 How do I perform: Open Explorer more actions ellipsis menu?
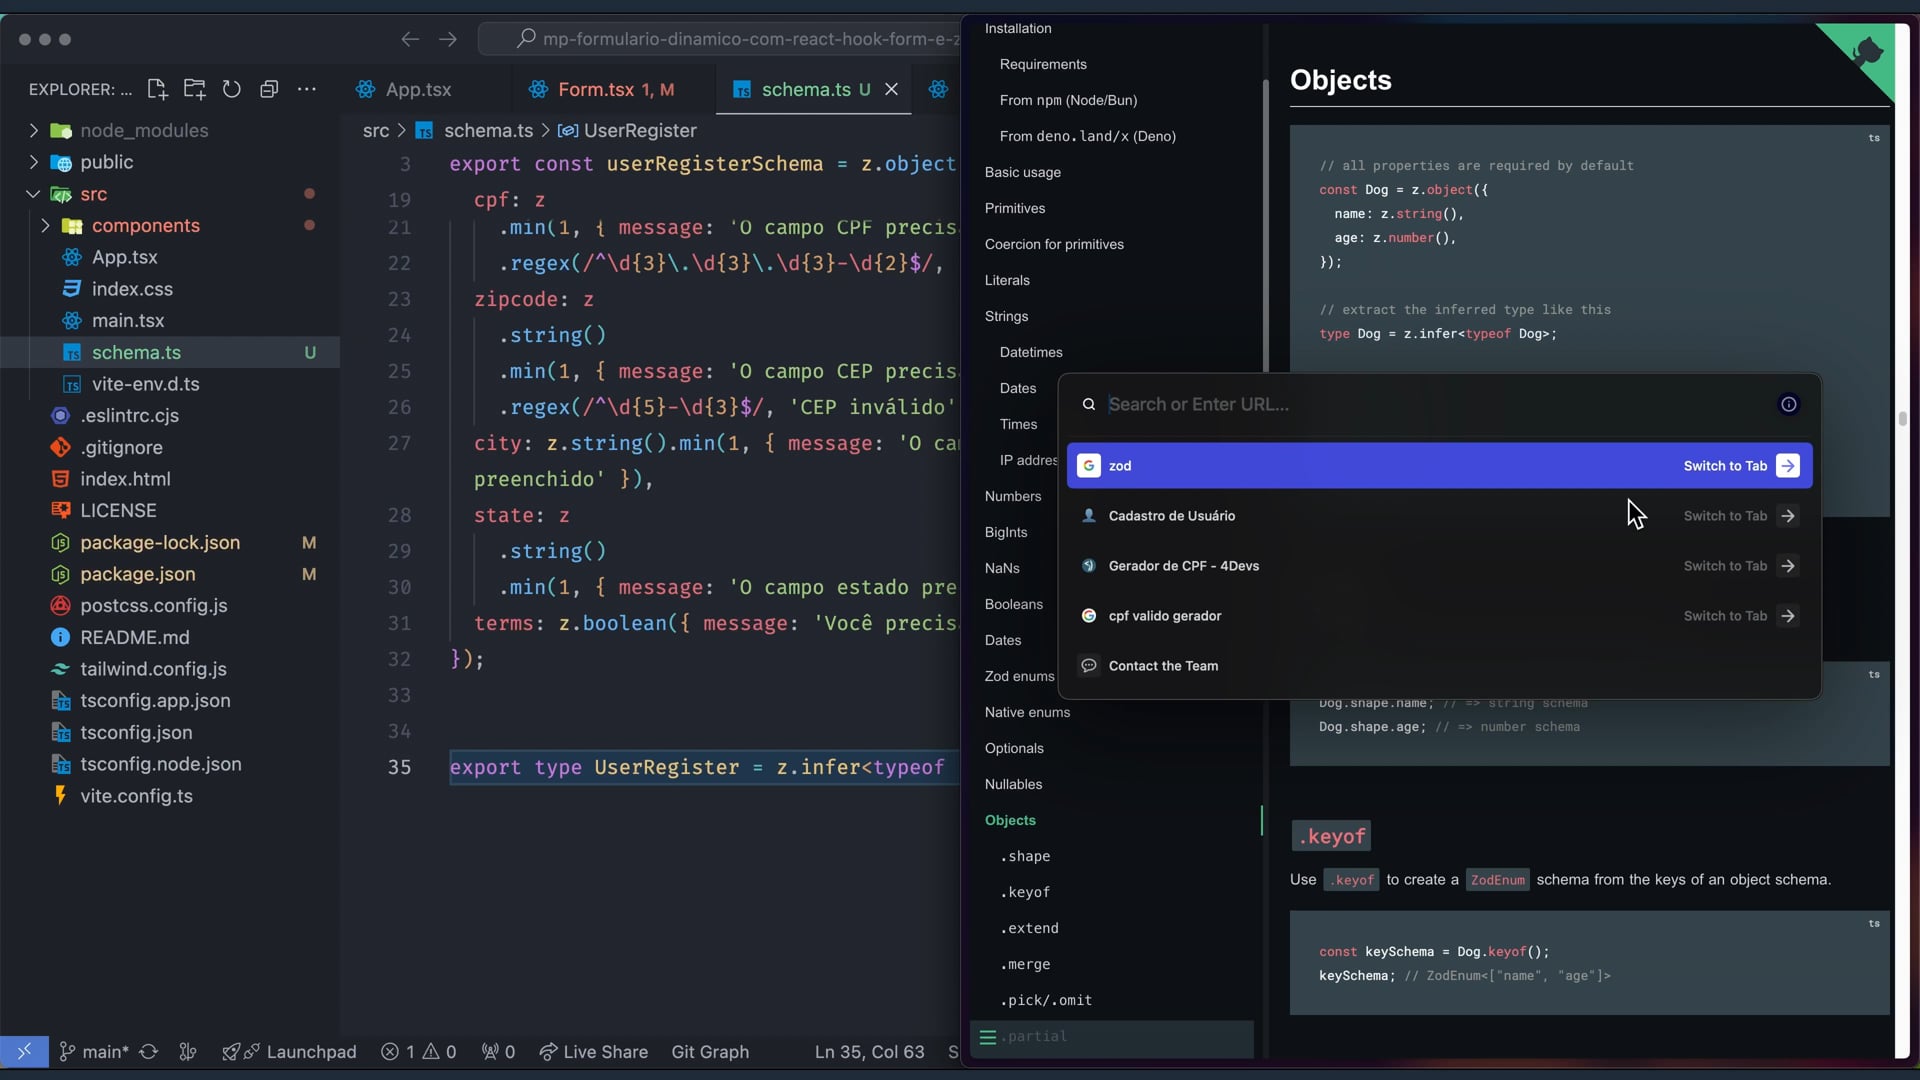[x=307, y=89]
